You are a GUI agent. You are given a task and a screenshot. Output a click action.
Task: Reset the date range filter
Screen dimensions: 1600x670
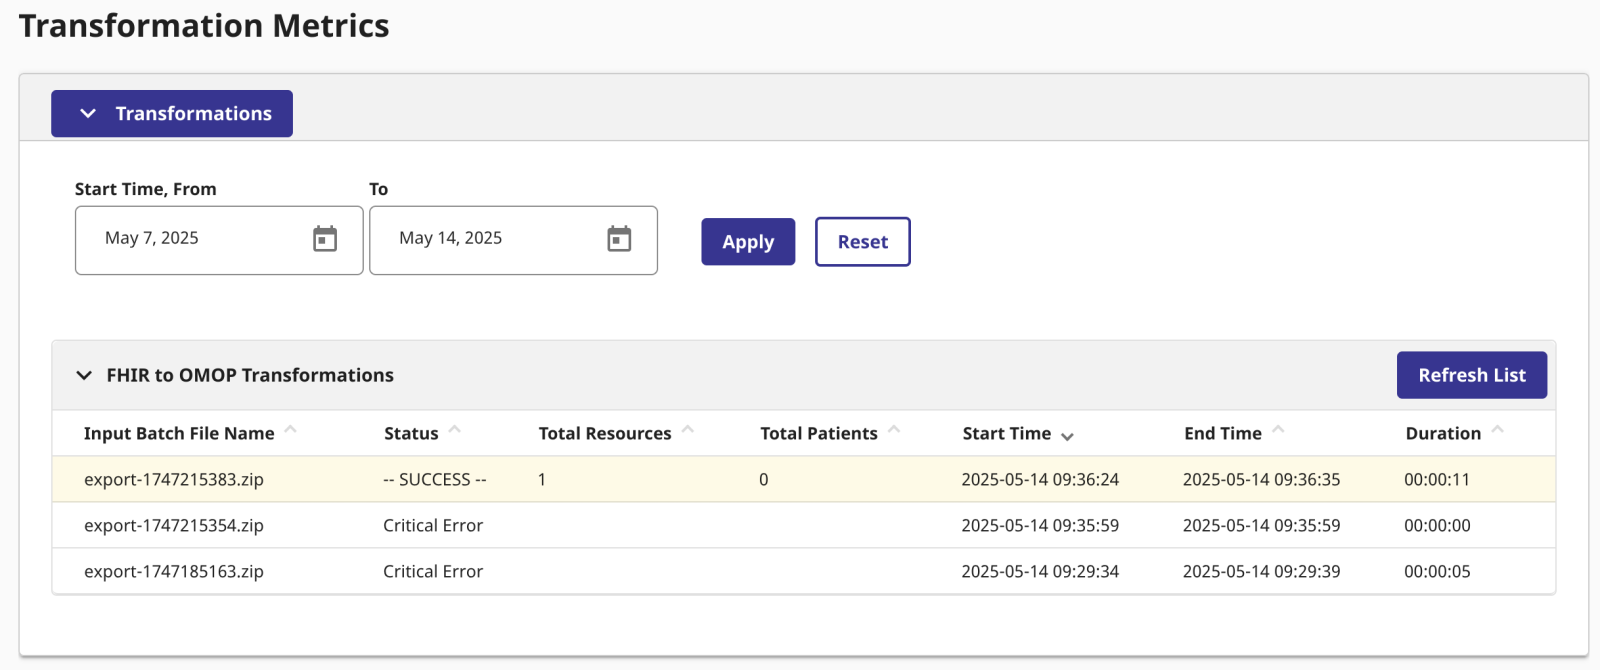862,242
